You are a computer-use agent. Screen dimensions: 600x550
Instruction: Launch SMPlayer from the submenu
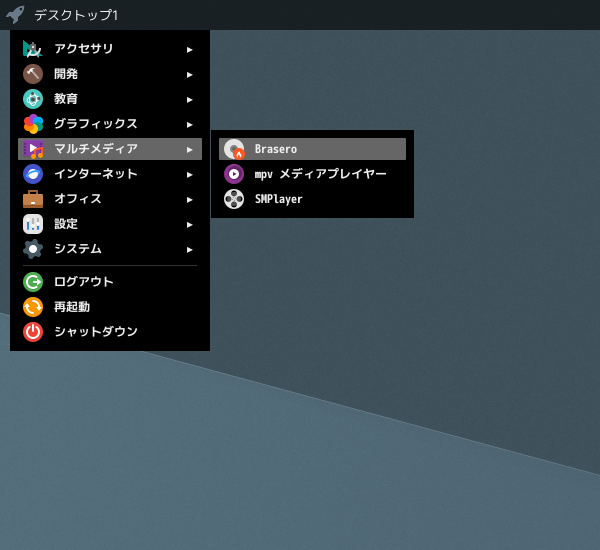click(312, 199)
